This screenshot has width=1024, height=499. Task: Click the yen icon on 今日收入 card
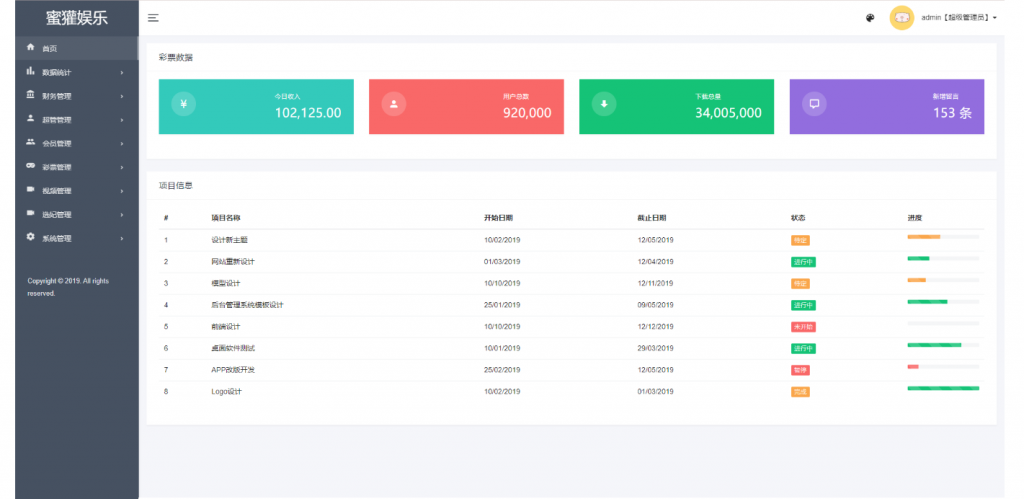(183, 104)
